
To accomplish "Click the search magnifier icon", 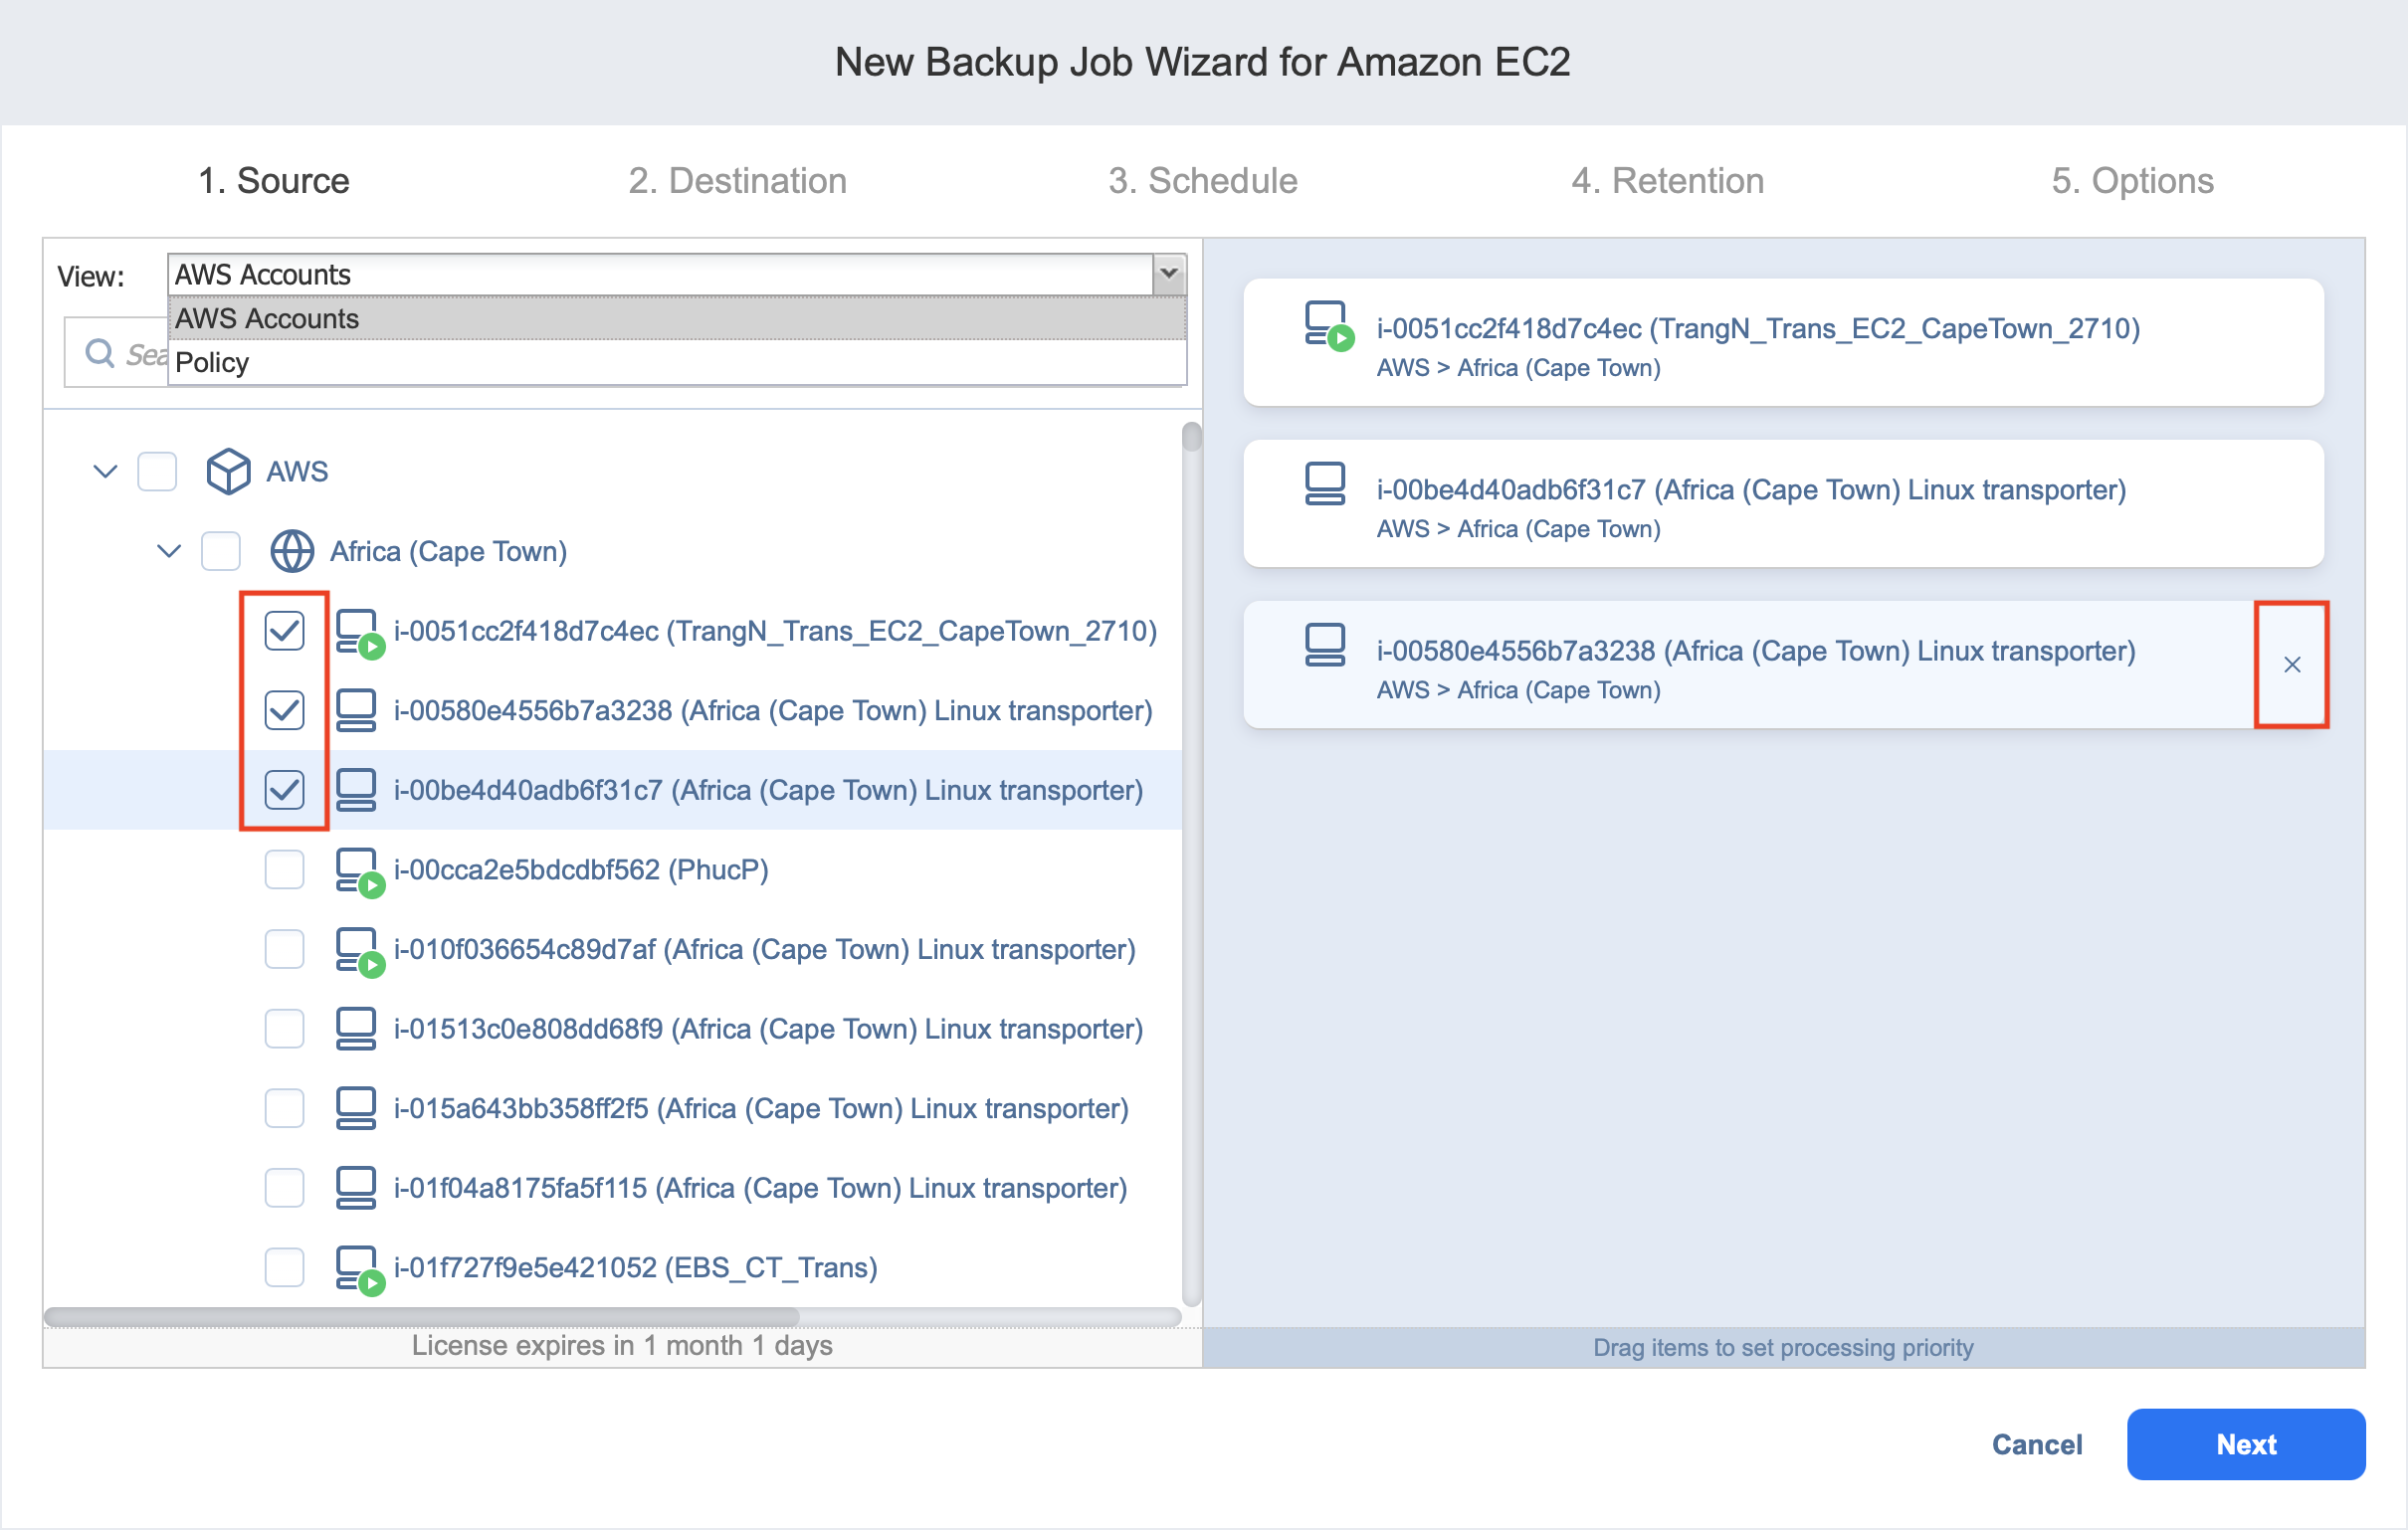I will pos(99,353).
